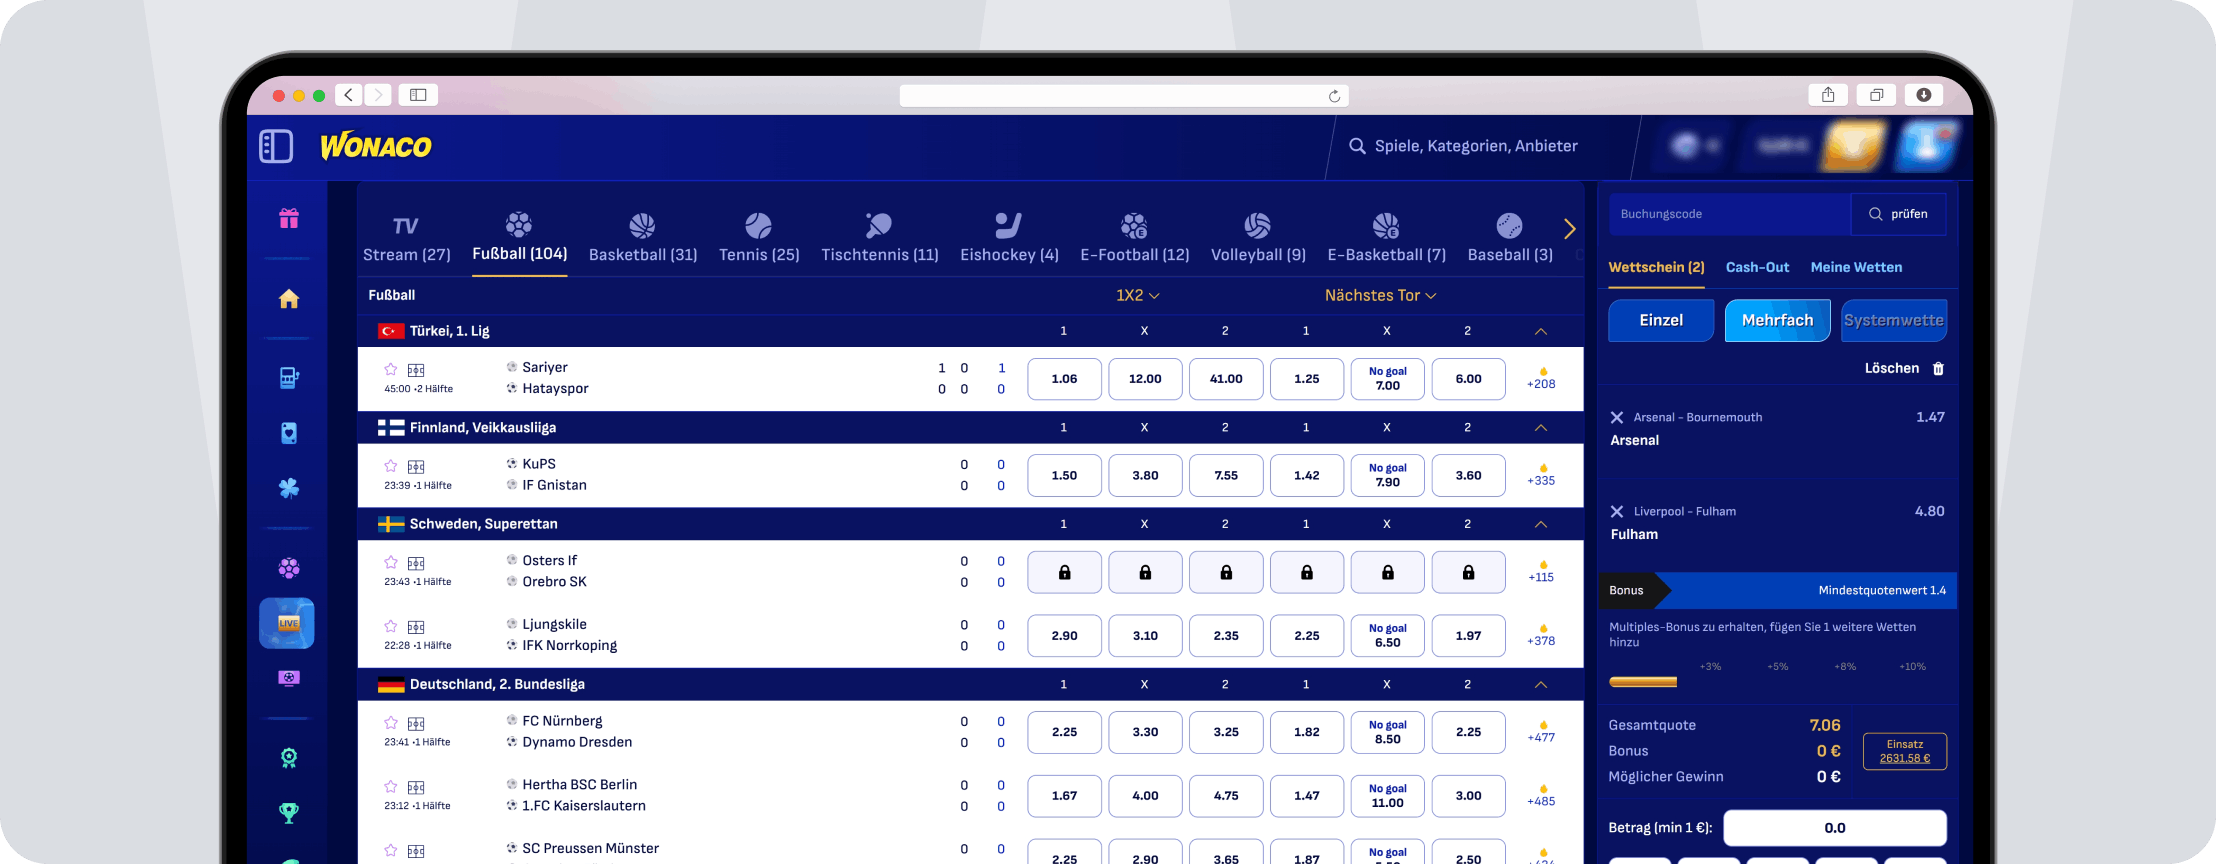Pick 1.06 odds for Sariyer win
2216x864 pixels.
(1064, 379)
